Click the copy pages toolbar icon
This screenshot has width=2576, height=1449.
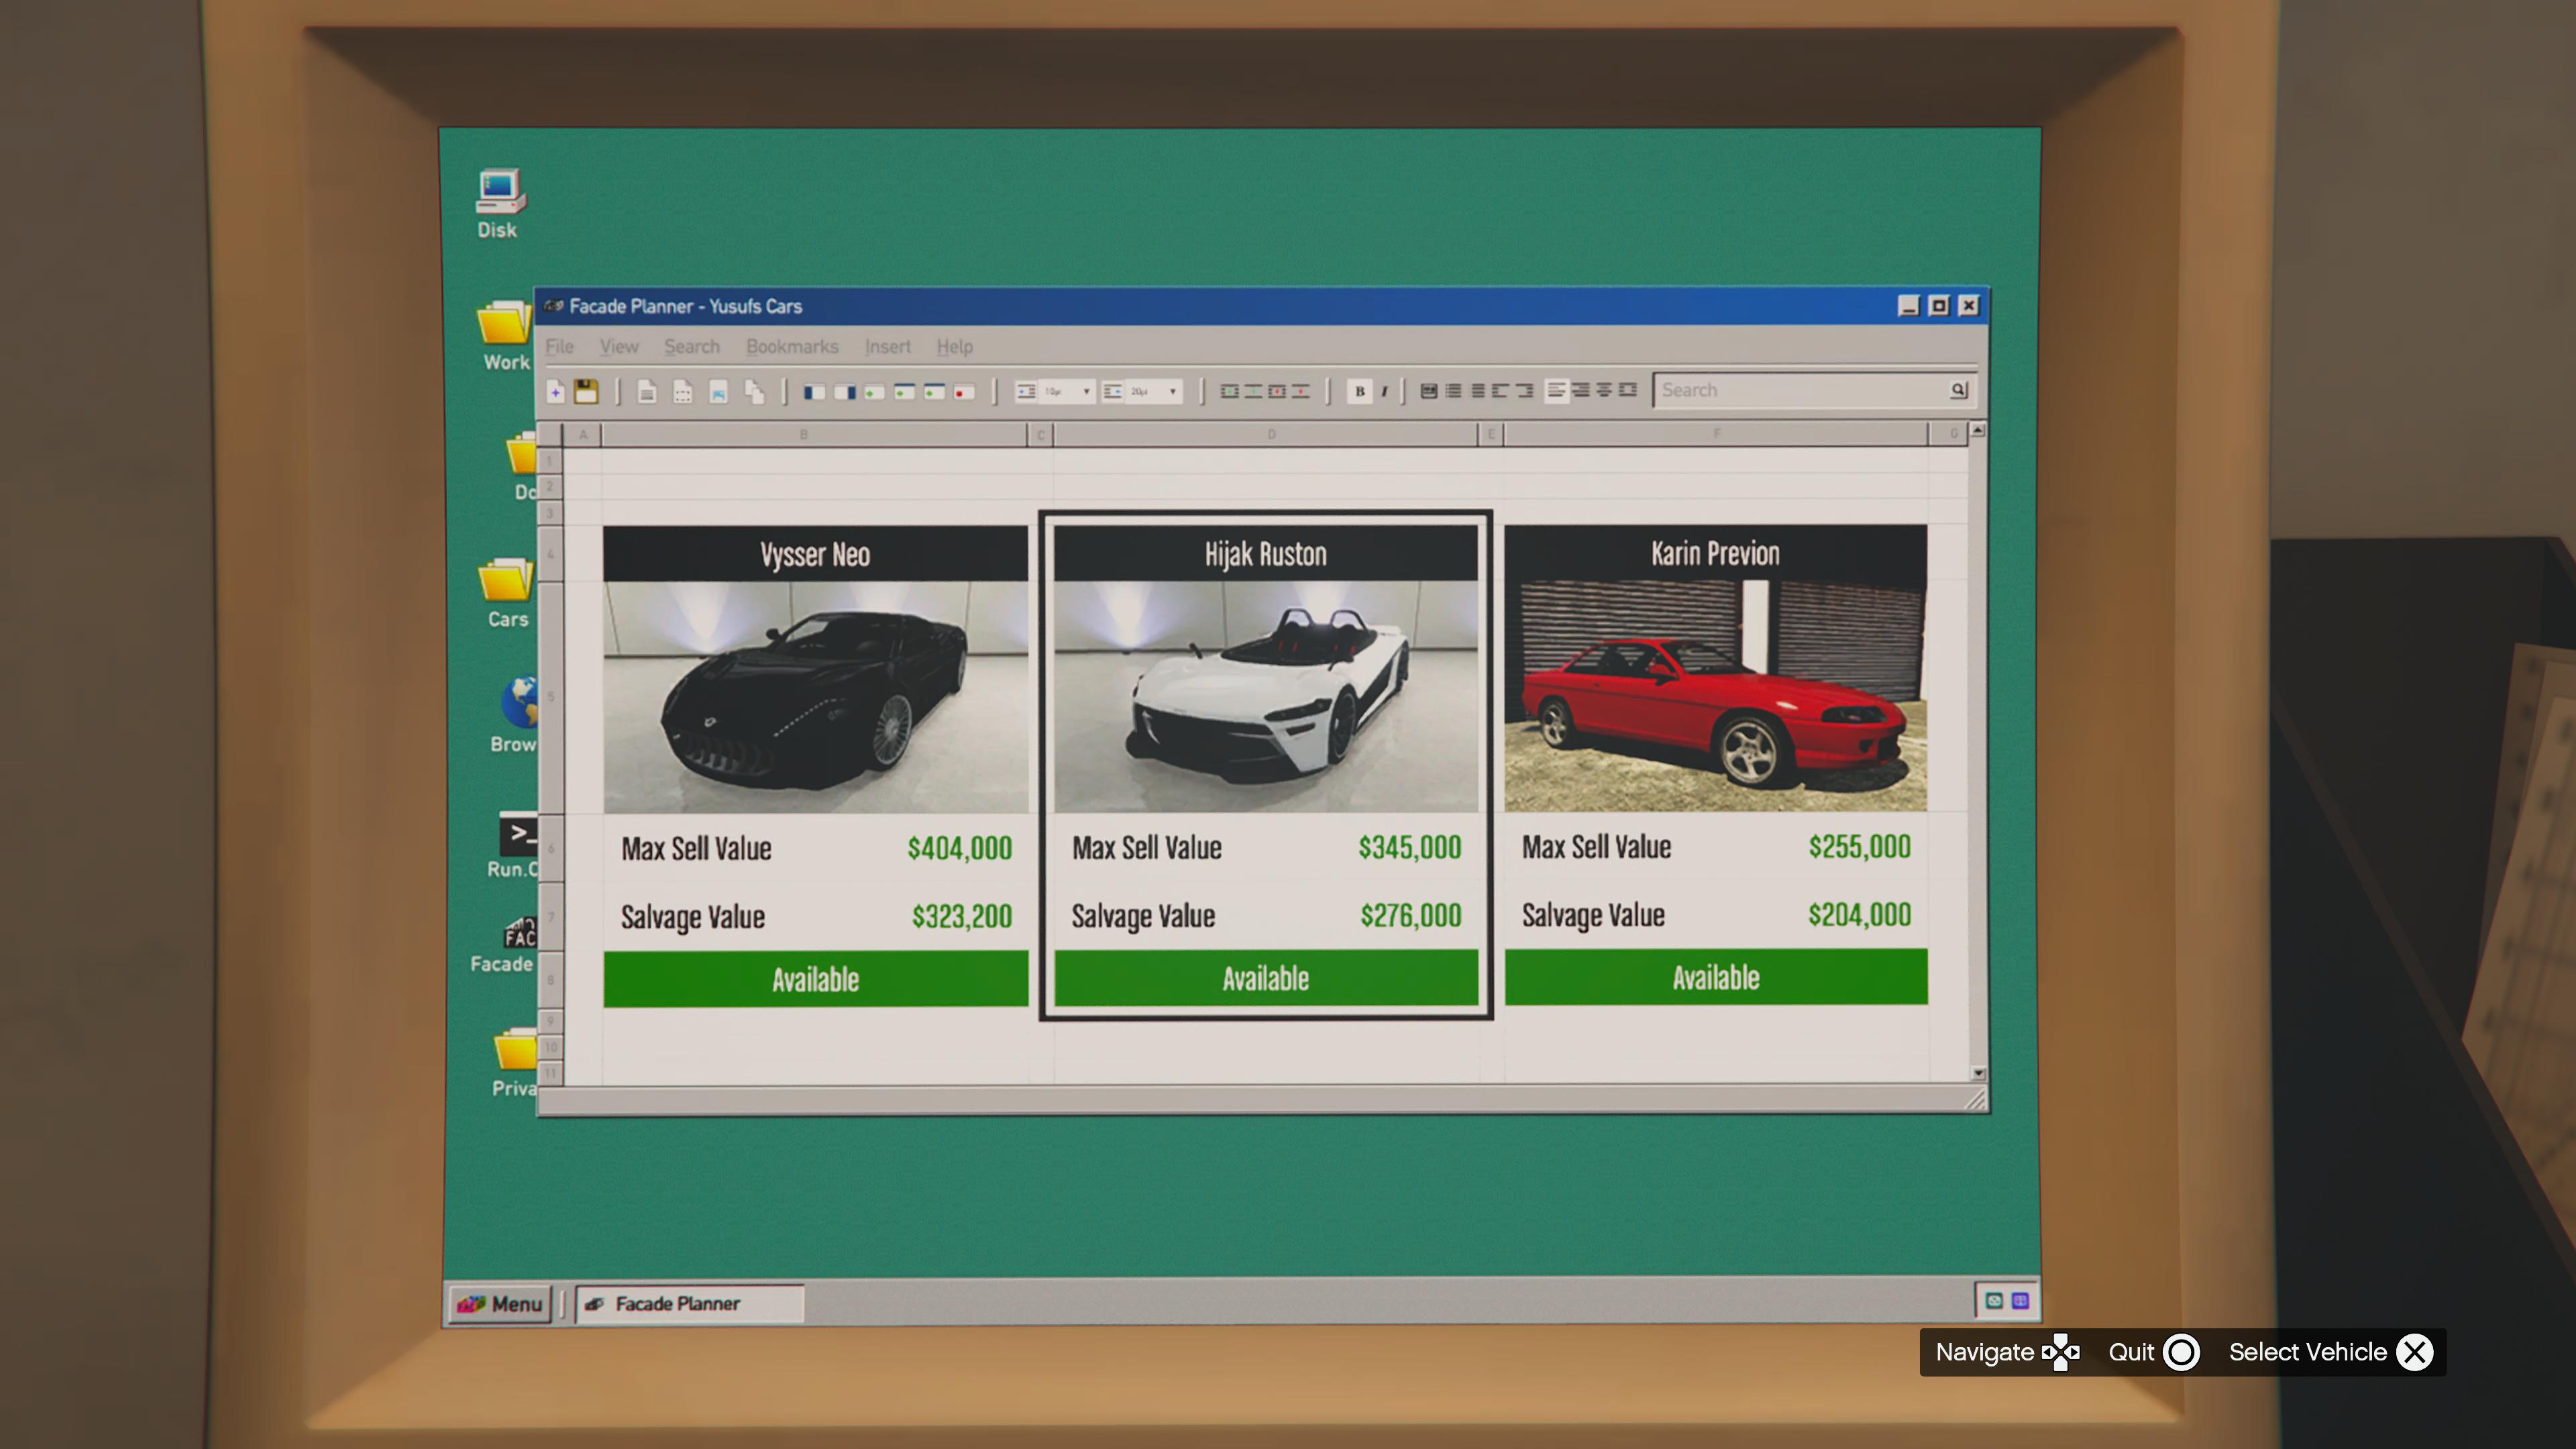pyautogui.click(x=755, y=392)
